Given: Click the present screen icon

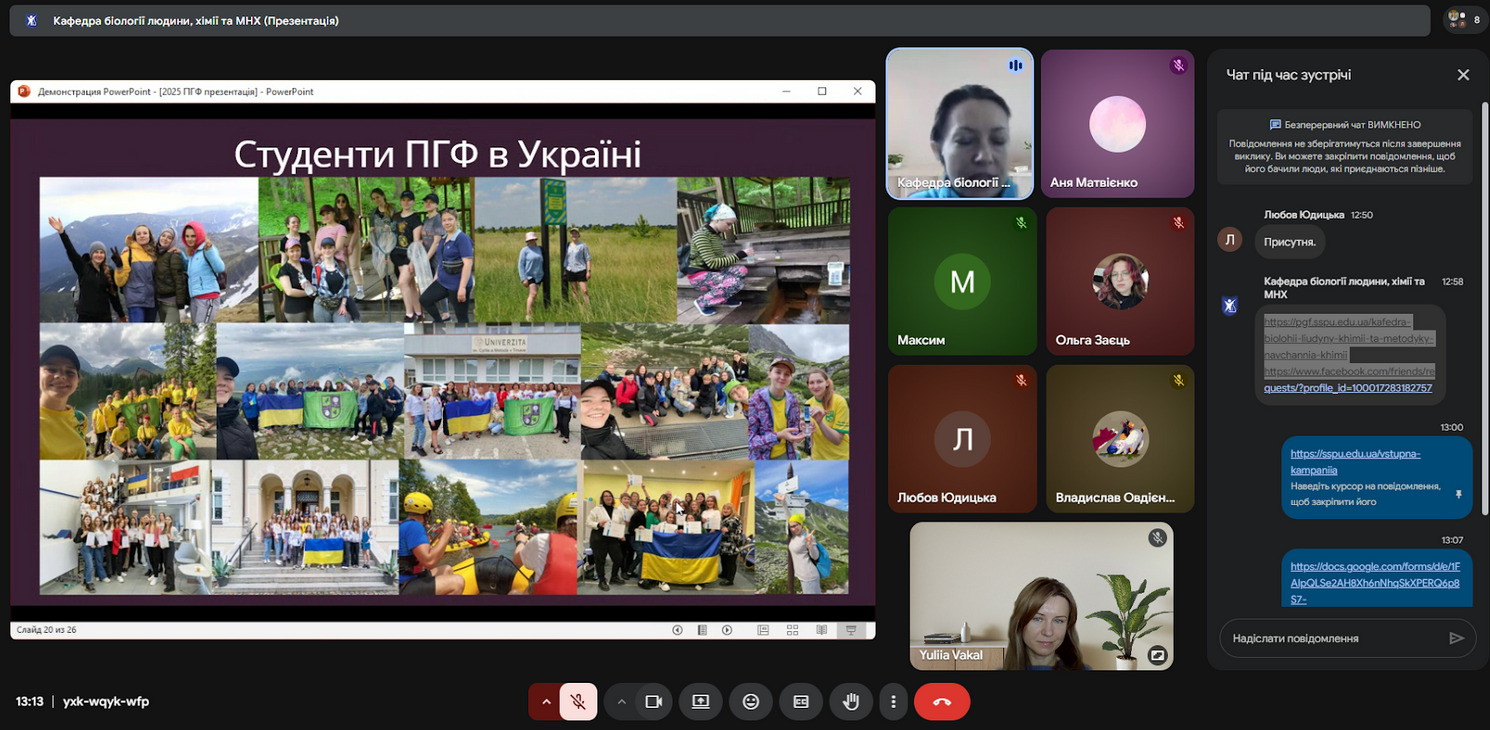Looking at the screenshot, I should (x=701, y=702).
